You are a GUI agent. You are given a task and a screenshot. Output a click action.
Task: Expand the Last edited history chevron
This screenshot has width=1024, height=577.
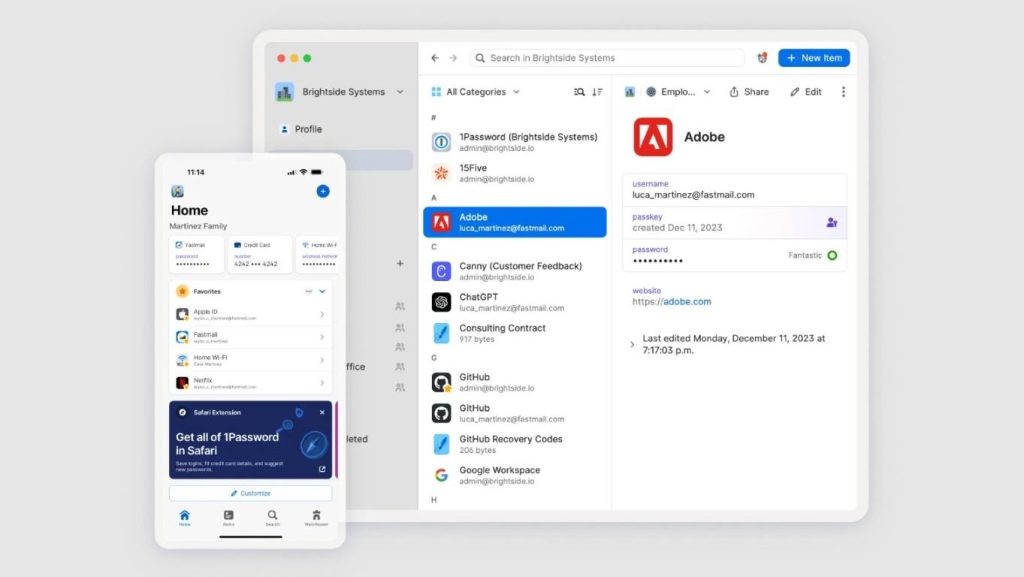632,344
